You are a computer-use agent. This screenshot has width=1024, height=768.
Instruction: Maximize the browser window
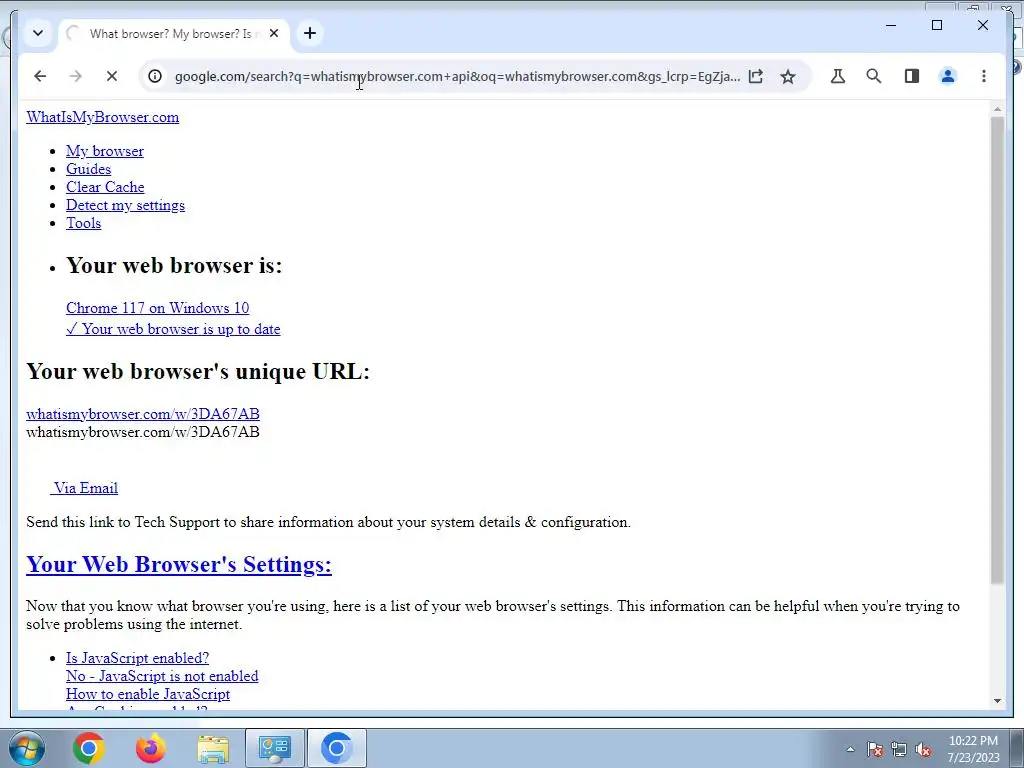pyautogui.click(x=936, y=25)
